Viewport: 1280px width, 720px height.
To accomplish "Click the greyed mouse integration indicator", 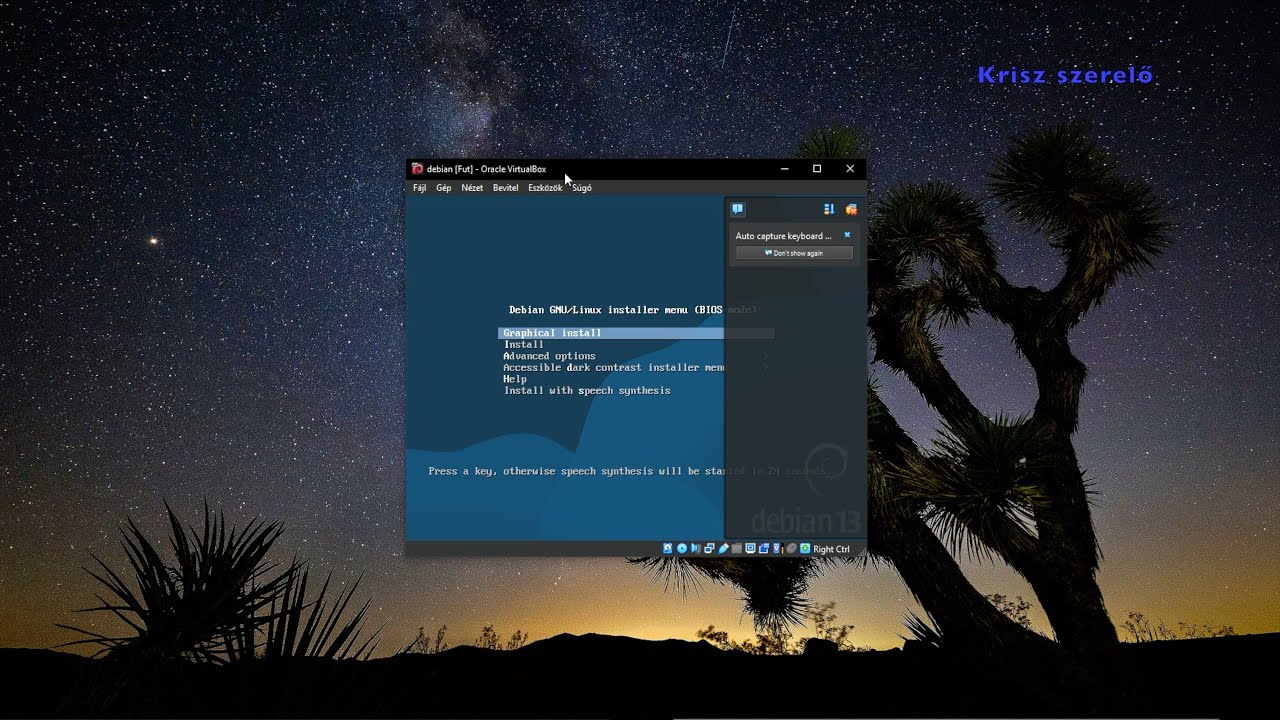I will 791,549.
